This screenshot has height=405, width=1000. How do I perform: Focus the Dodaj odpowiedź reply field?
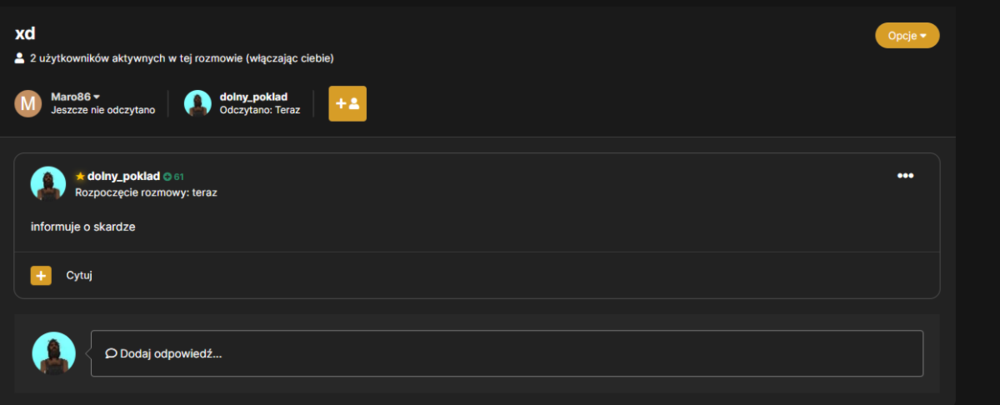(507, 353)
